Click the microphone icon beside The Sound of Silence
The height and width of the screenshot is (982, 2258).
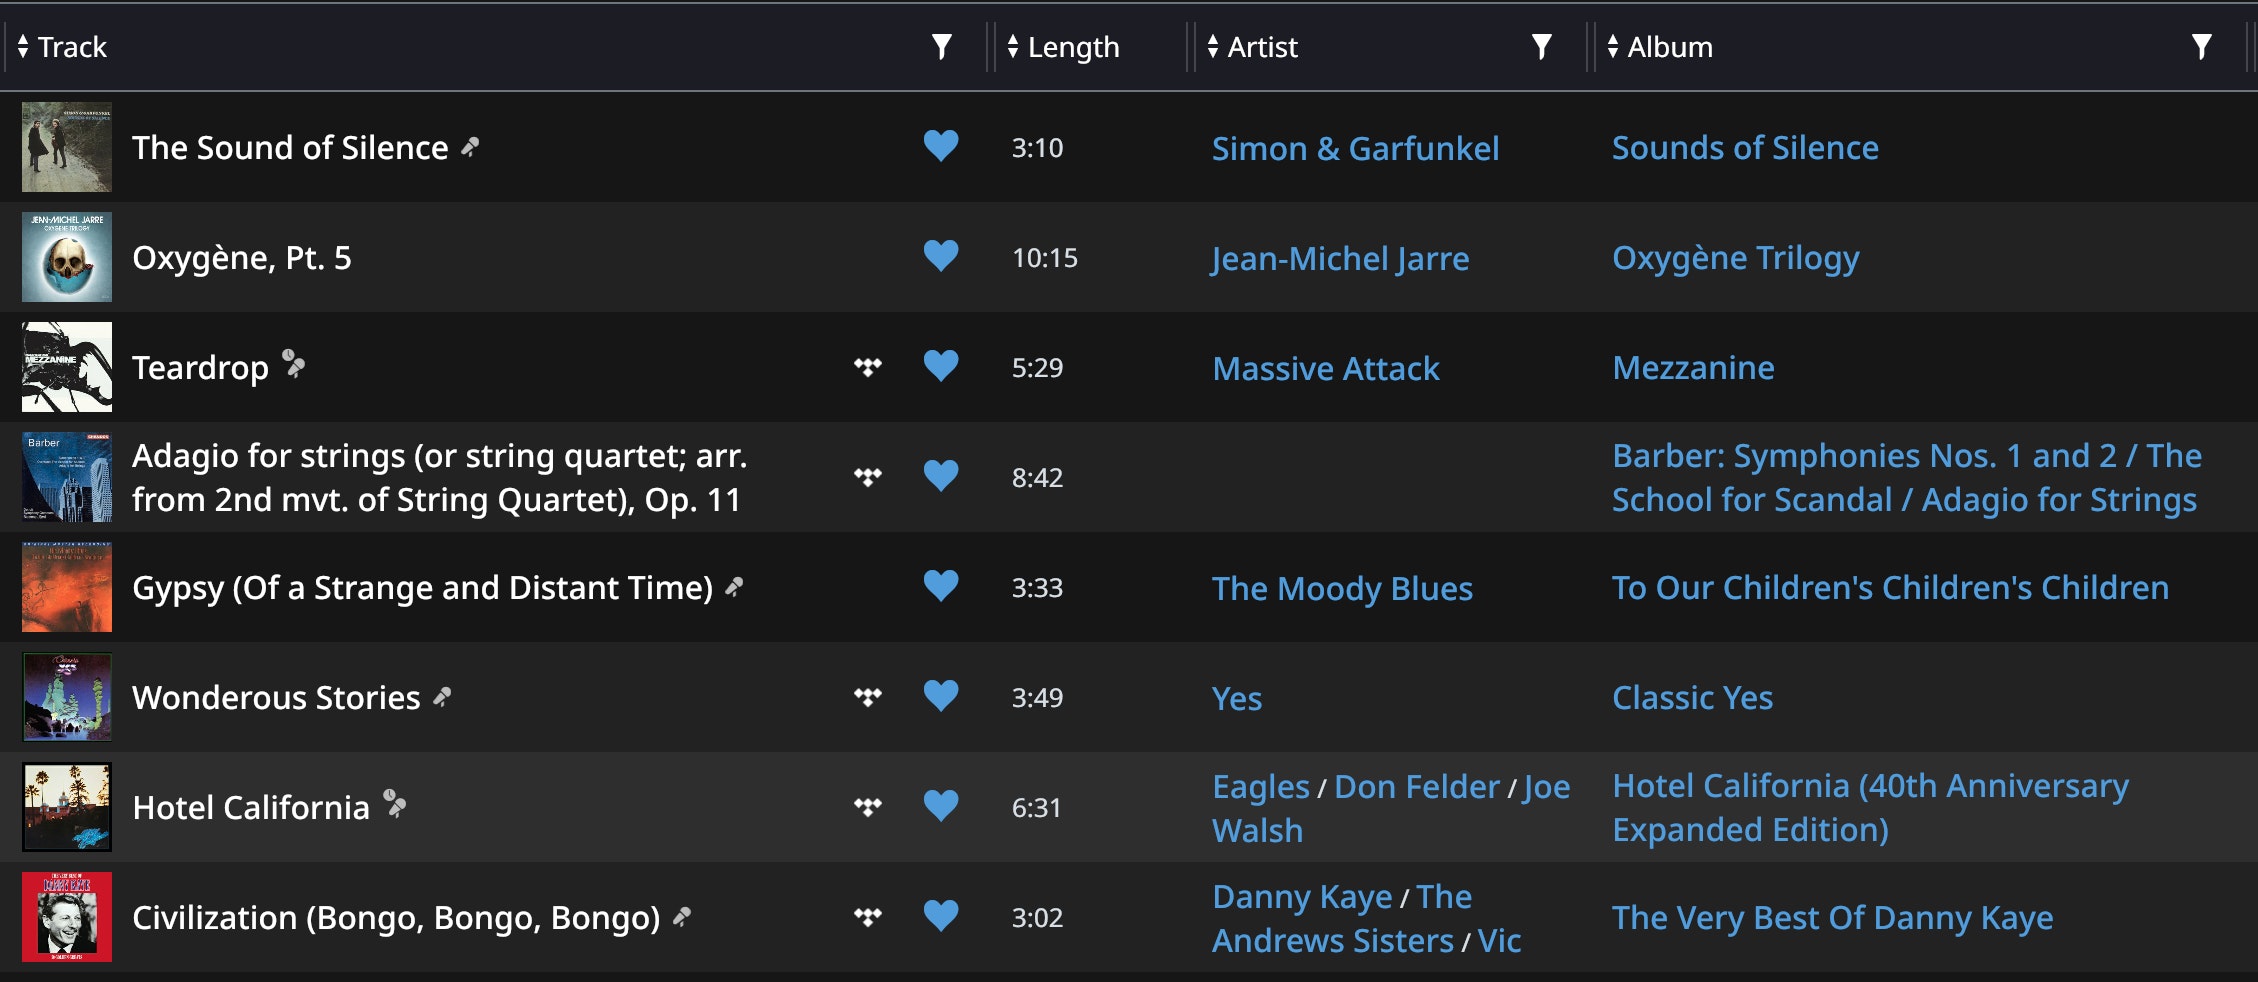[x=470, y=148]
